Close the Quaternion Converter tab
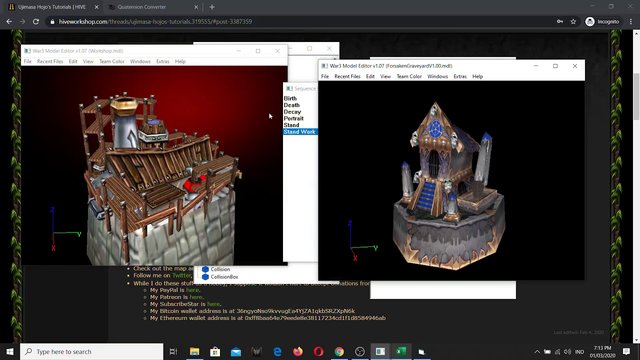Image resolution: width=640 pixels, height=360 pixels. coord(196,7)
